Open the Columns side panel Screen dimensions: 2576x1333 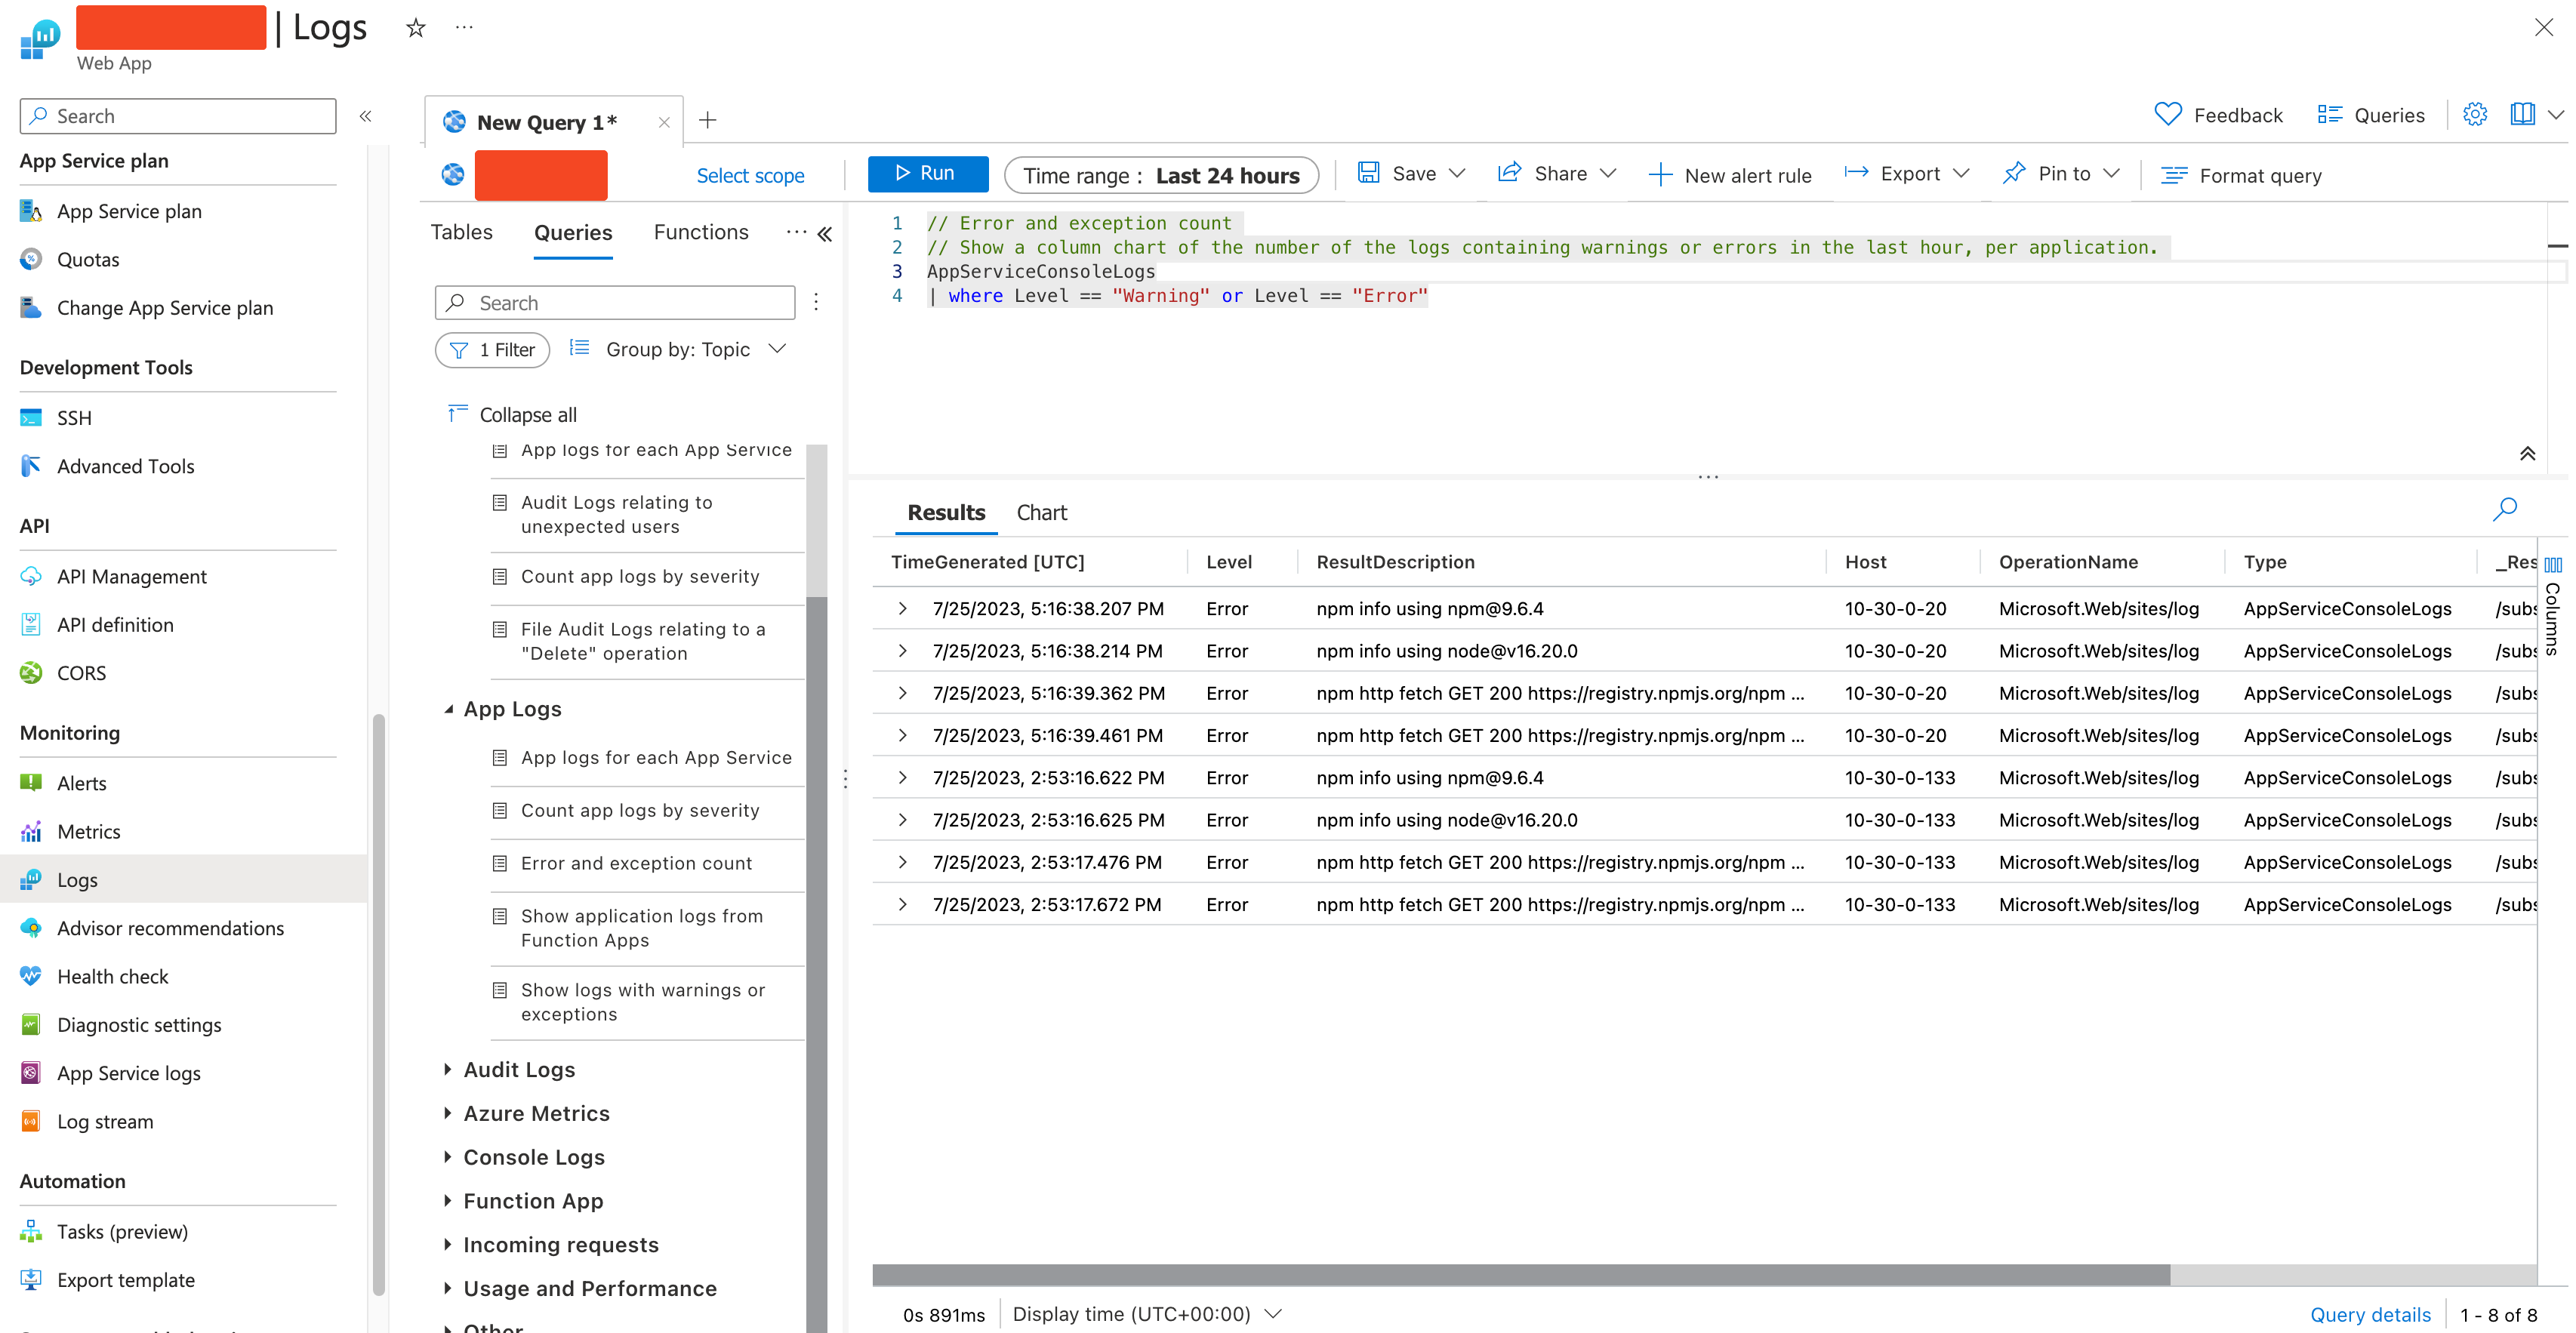pyautogui.click(x=2553, y=607)
